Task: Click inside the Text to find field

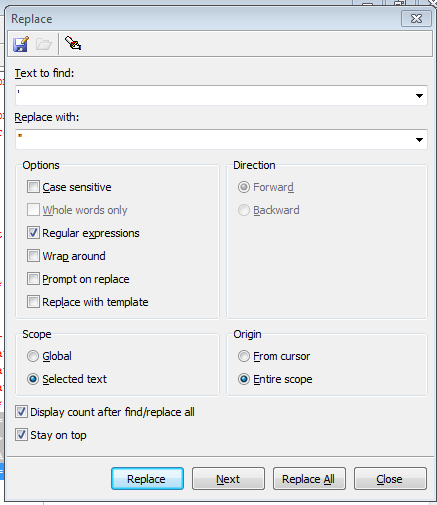Action: pos(214,96)
